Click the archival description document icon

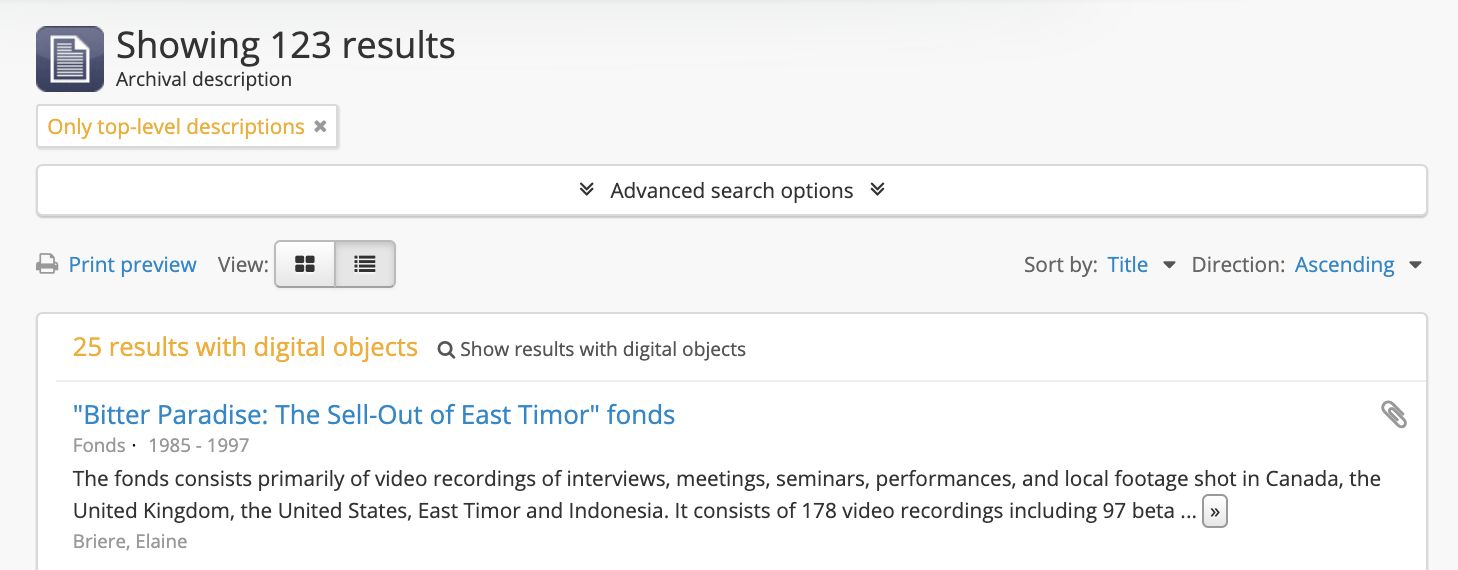pos(70,59)
